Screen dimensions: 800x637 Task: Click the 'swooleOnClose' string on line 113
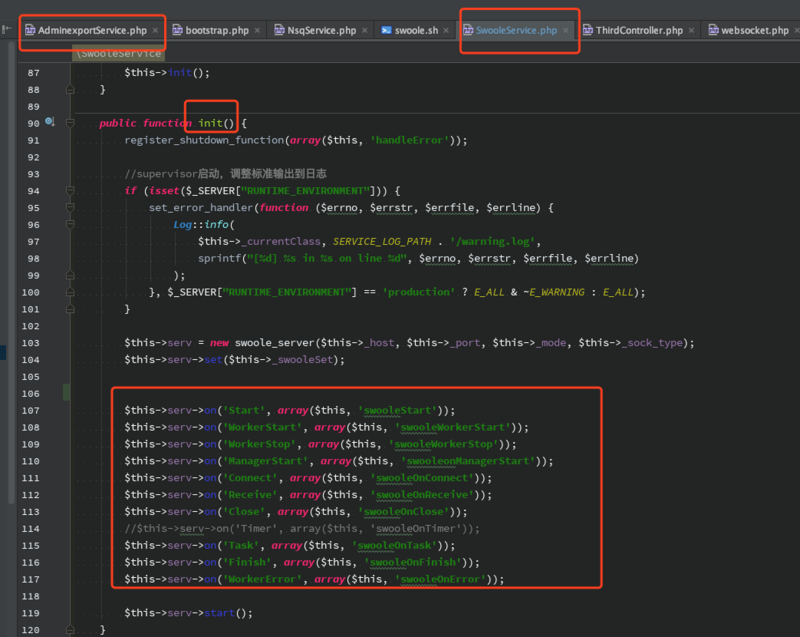coord(404,512)
